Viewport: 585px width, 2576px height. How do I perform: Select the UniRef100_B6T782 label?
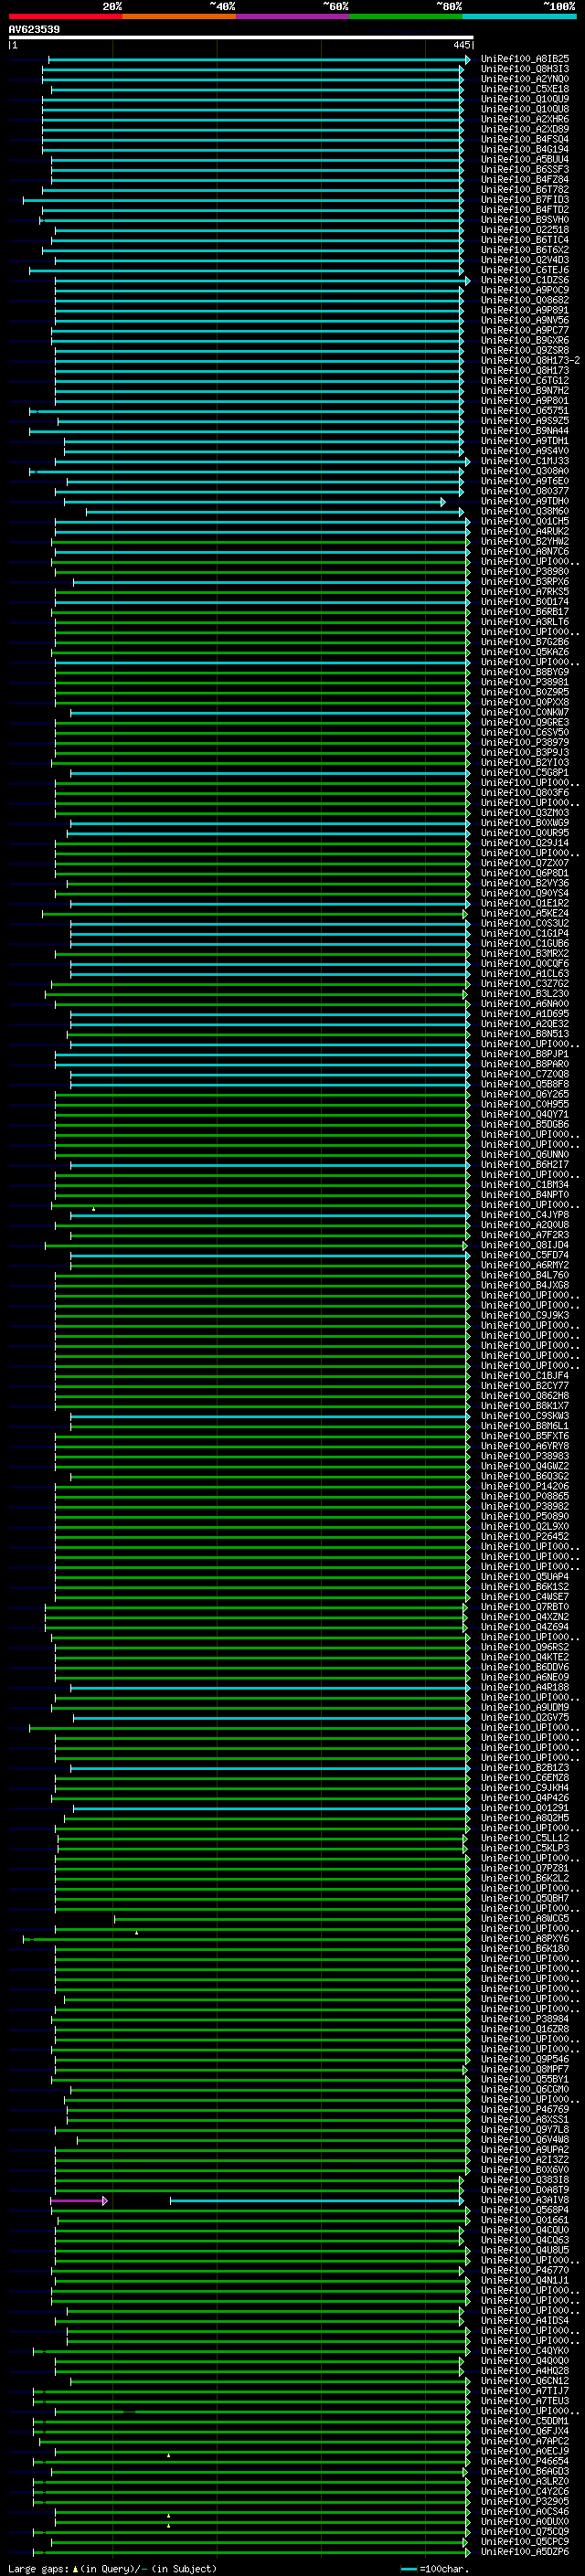[x=524, y=190]
